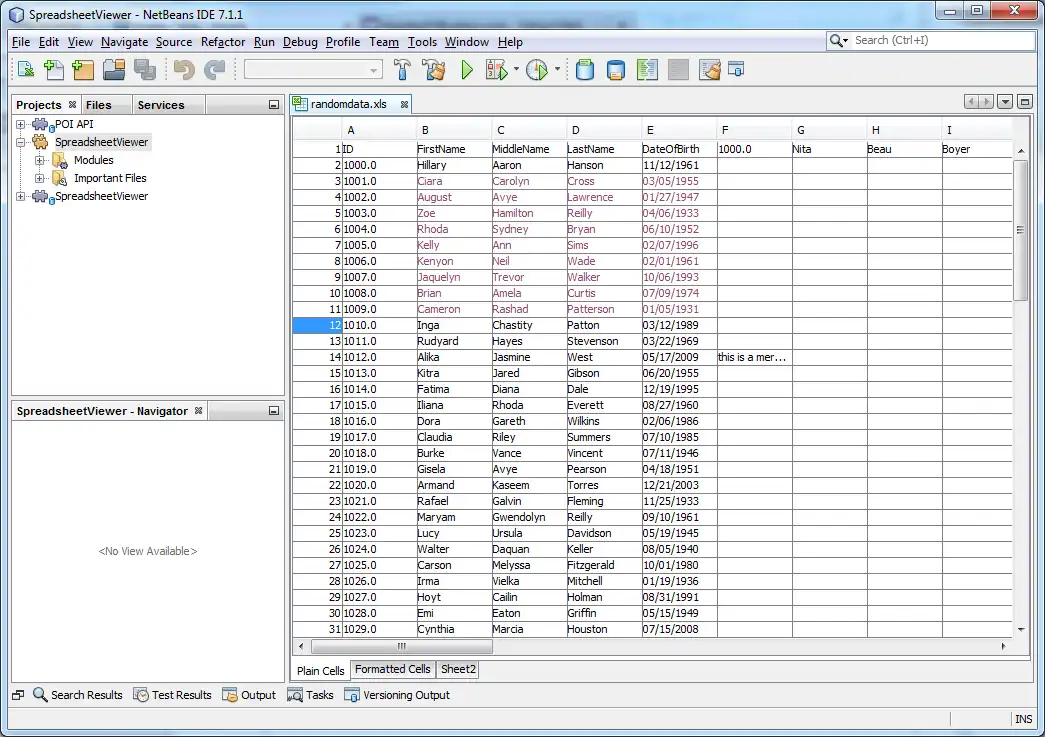Click the Profile Project clock icon
The width and height of the screenshot is (1045, 737).
(537, 70)
